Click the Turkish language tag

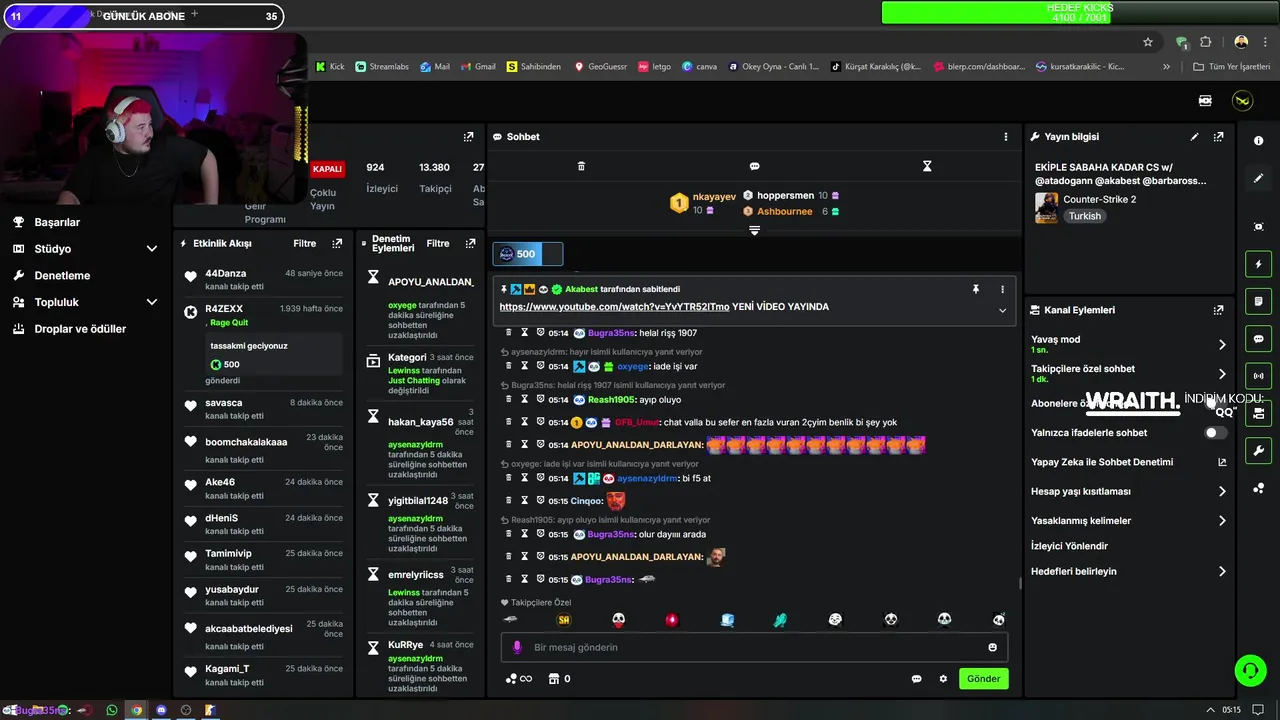point(1084,216)
